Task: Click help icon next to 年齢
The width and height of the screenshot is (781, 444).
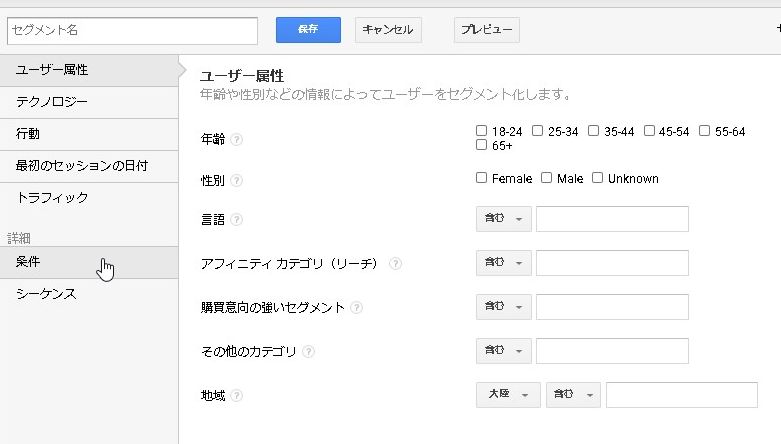Action: pyautogui.click(x=237, y=139)
